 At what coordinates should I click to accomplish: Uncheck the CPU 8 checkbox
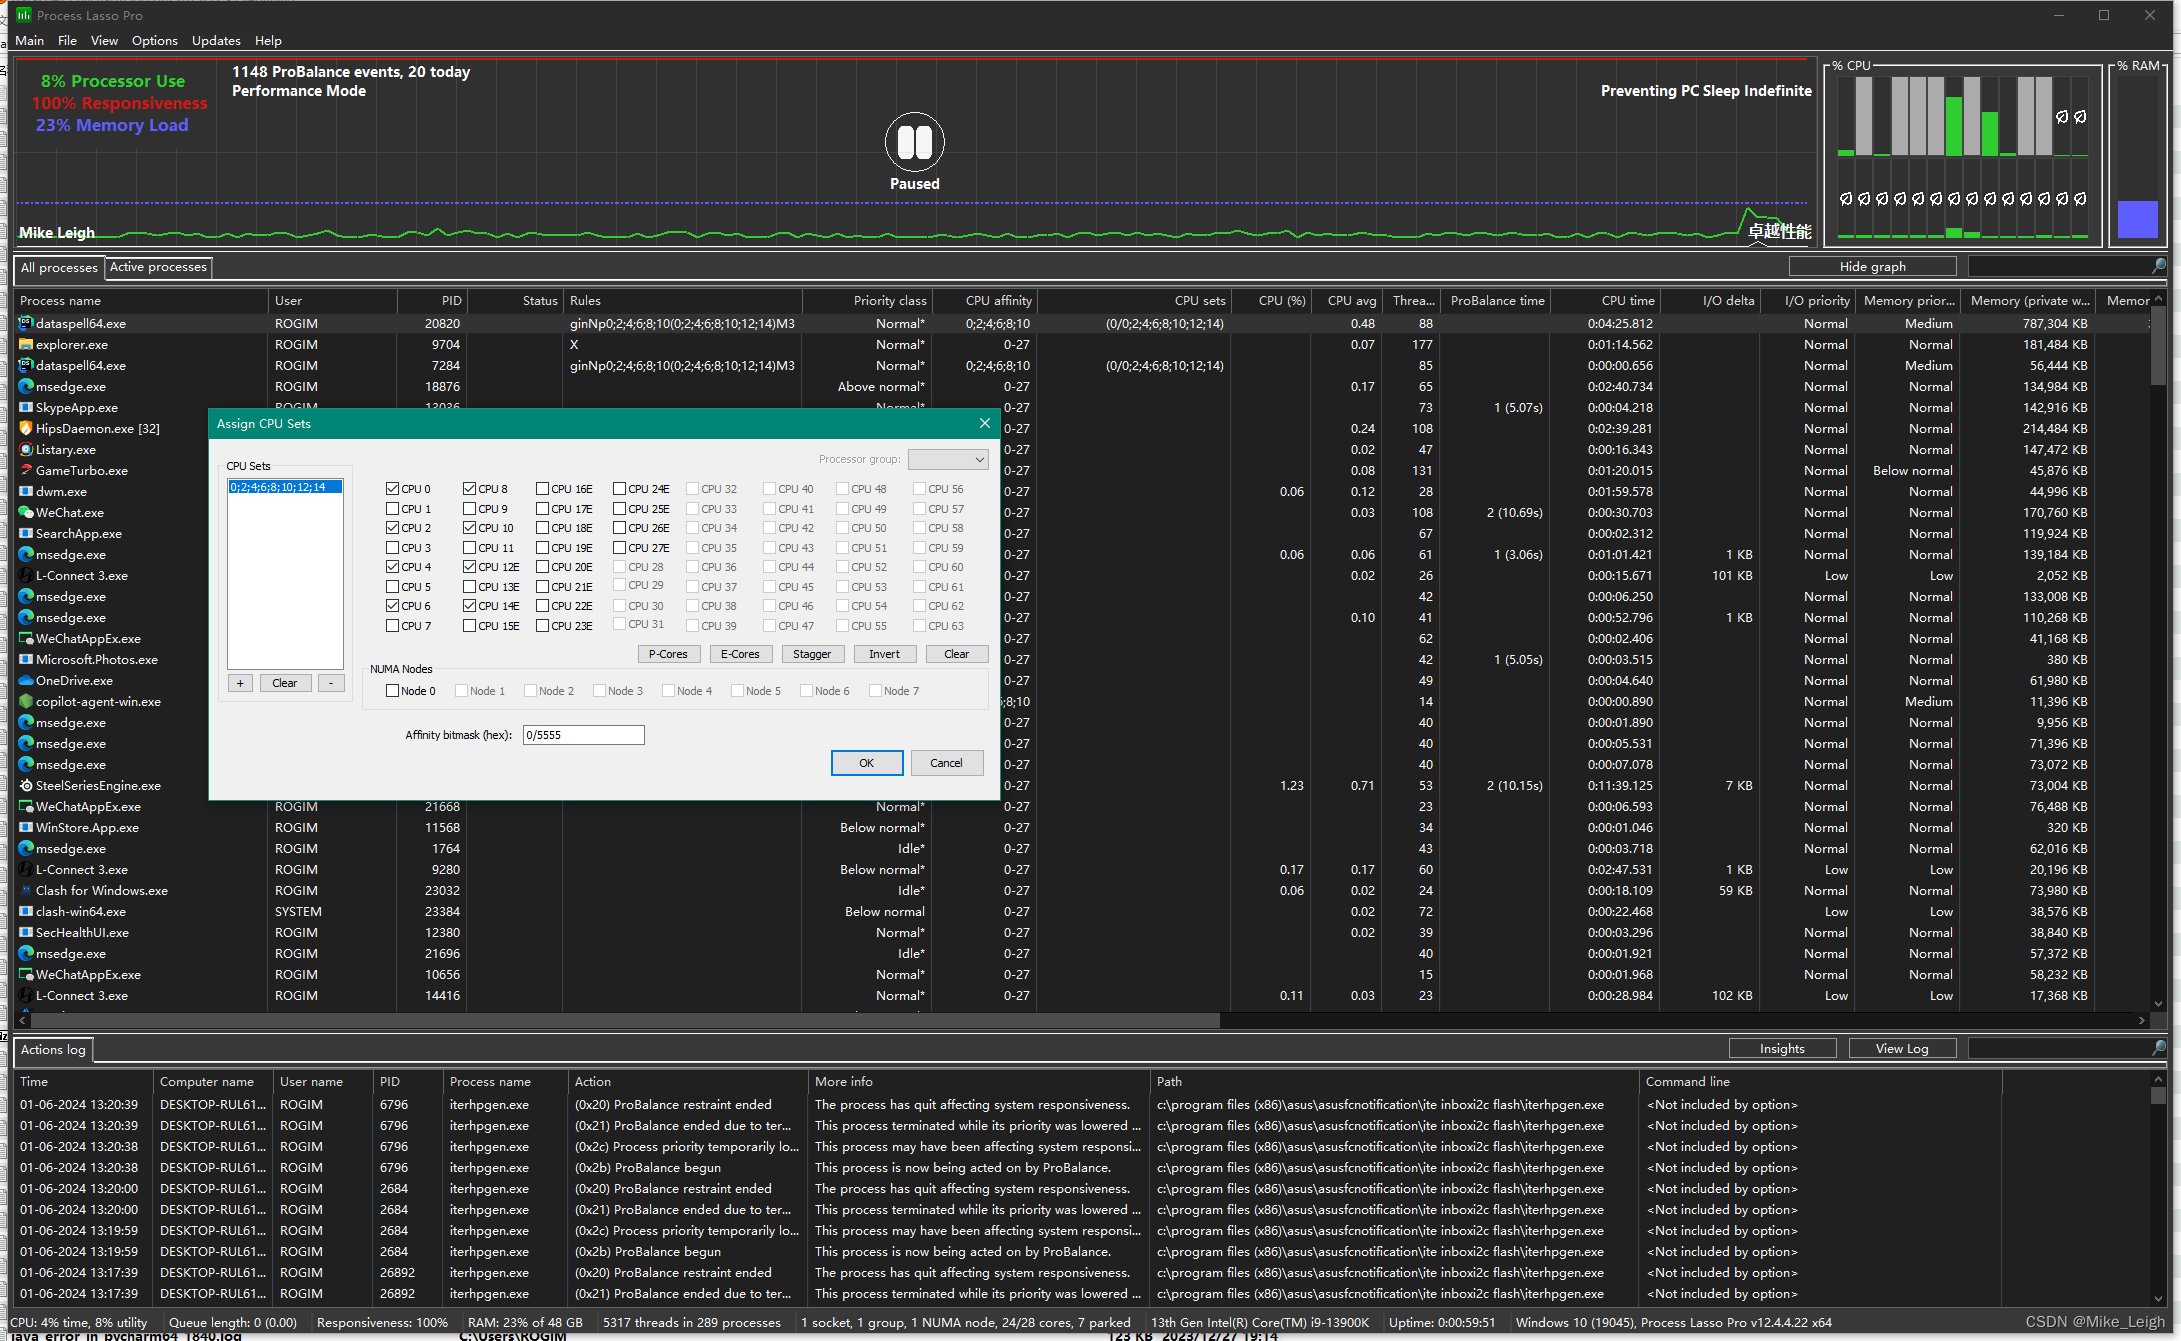tap(470, 489)
